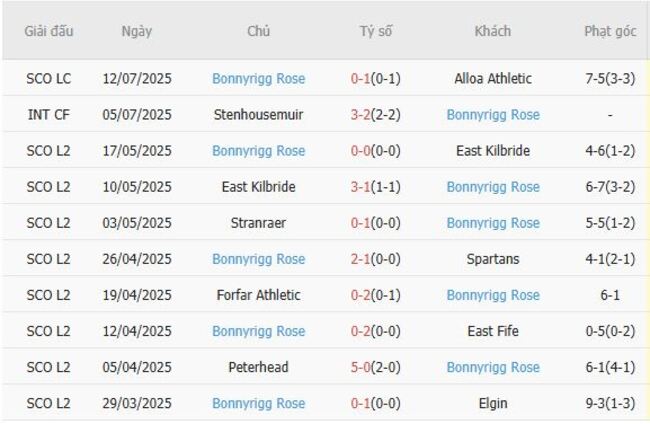The height and width of the screenshot is (424, 650).
Task: Open the Alloa Athletic team link
Action: [493, 79]
